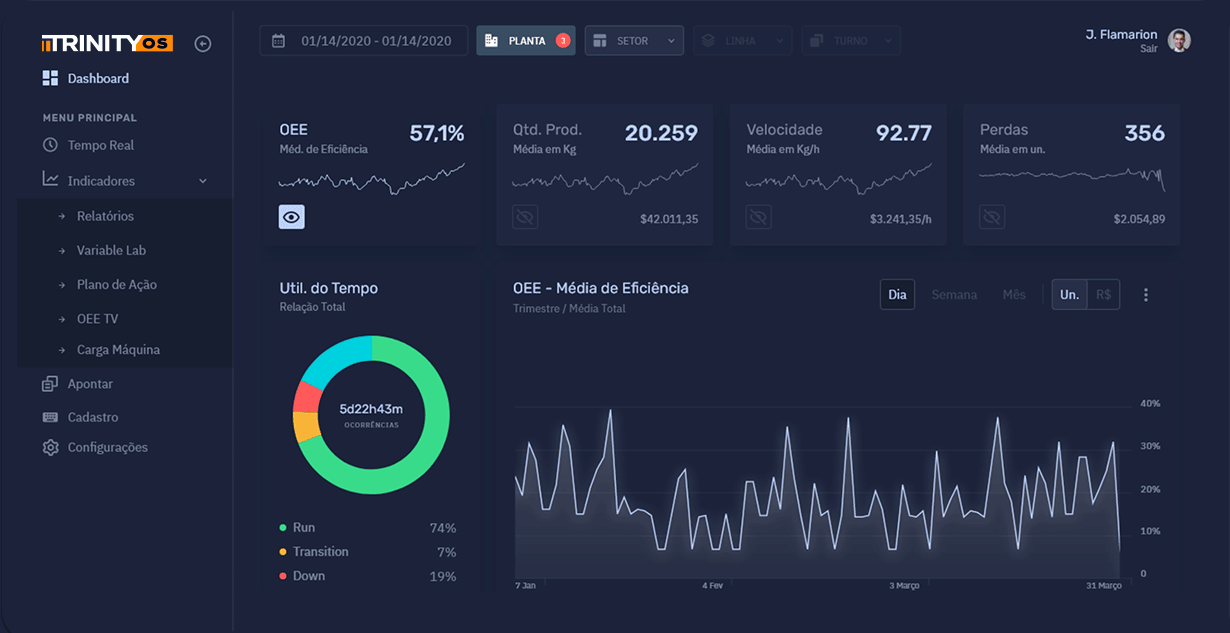1230x633 pixels.
Task: Toggle visibility on Velocidade card
Action: coord(758,217)
